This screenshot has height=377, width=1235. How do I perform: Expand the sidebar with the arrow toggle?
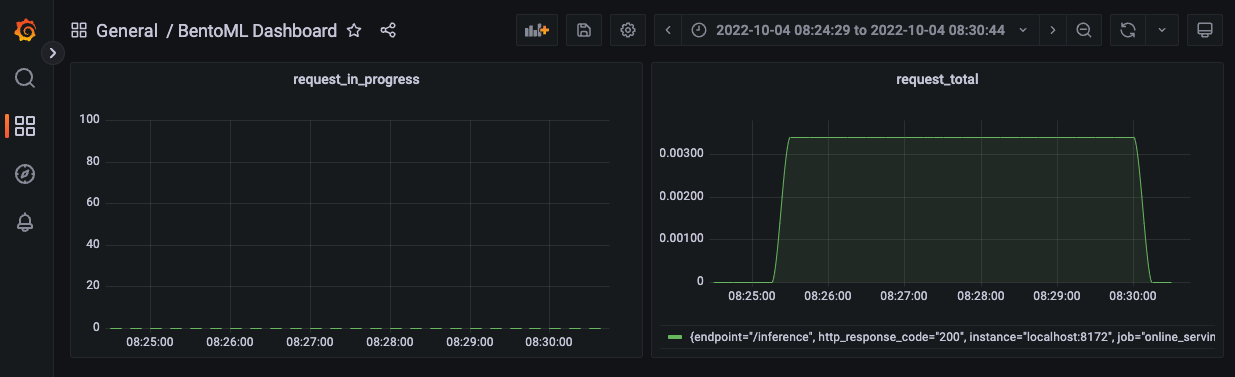click(x=53, y=53)
